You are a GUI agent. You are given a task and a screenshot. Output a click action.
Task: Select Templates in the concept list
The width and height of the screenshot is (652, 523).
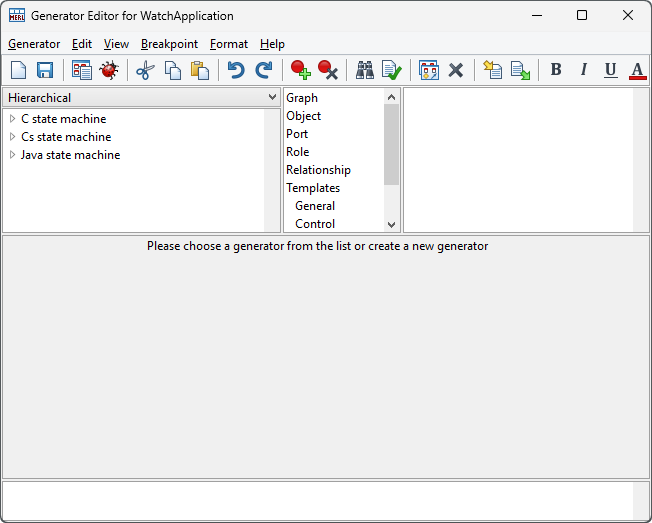pos(313,188)
